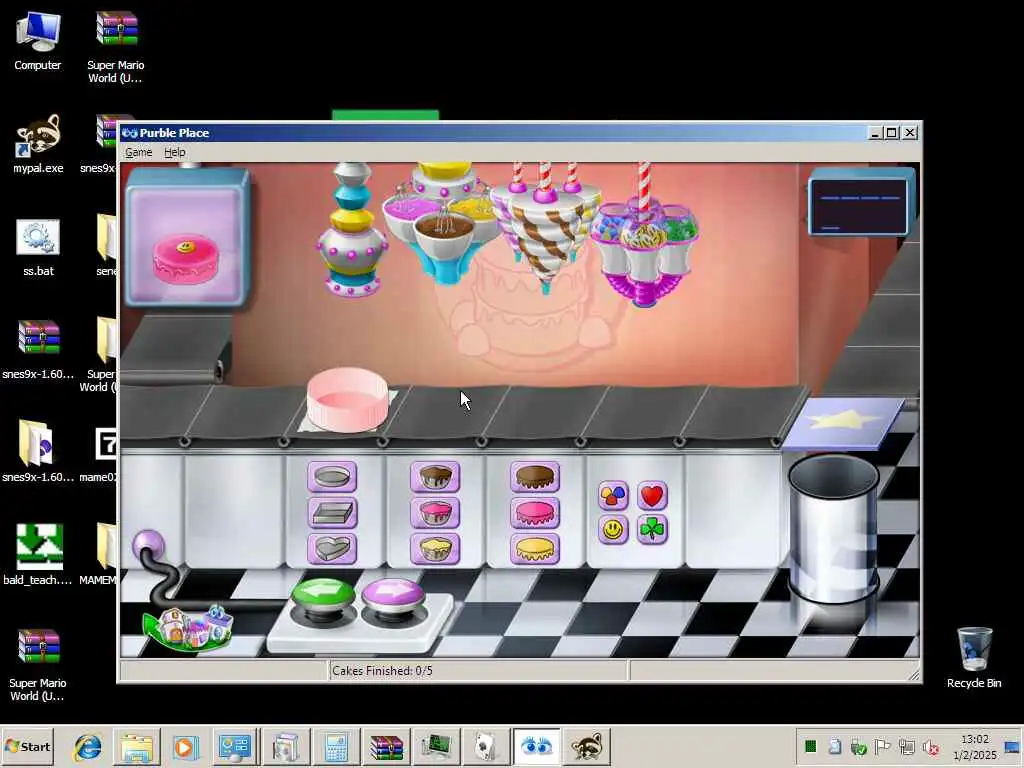Select ss.bat desktop file
This screenshot has width=1024, height=768.
(x=38, y=247)
